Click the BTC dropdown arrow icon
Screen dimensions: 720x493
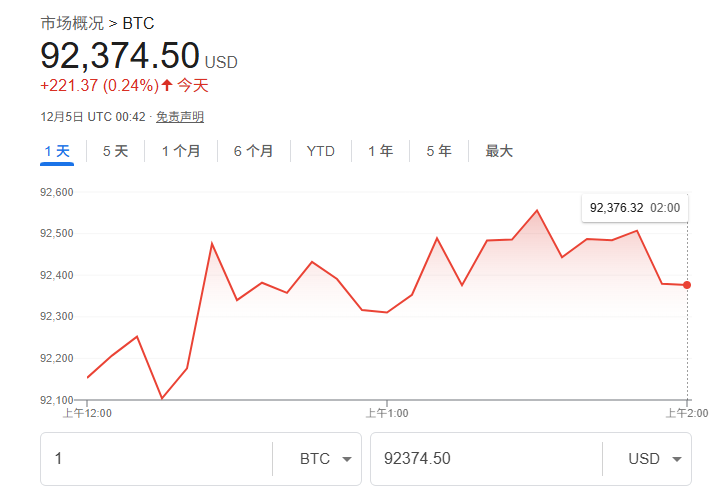tap(347, 459)
